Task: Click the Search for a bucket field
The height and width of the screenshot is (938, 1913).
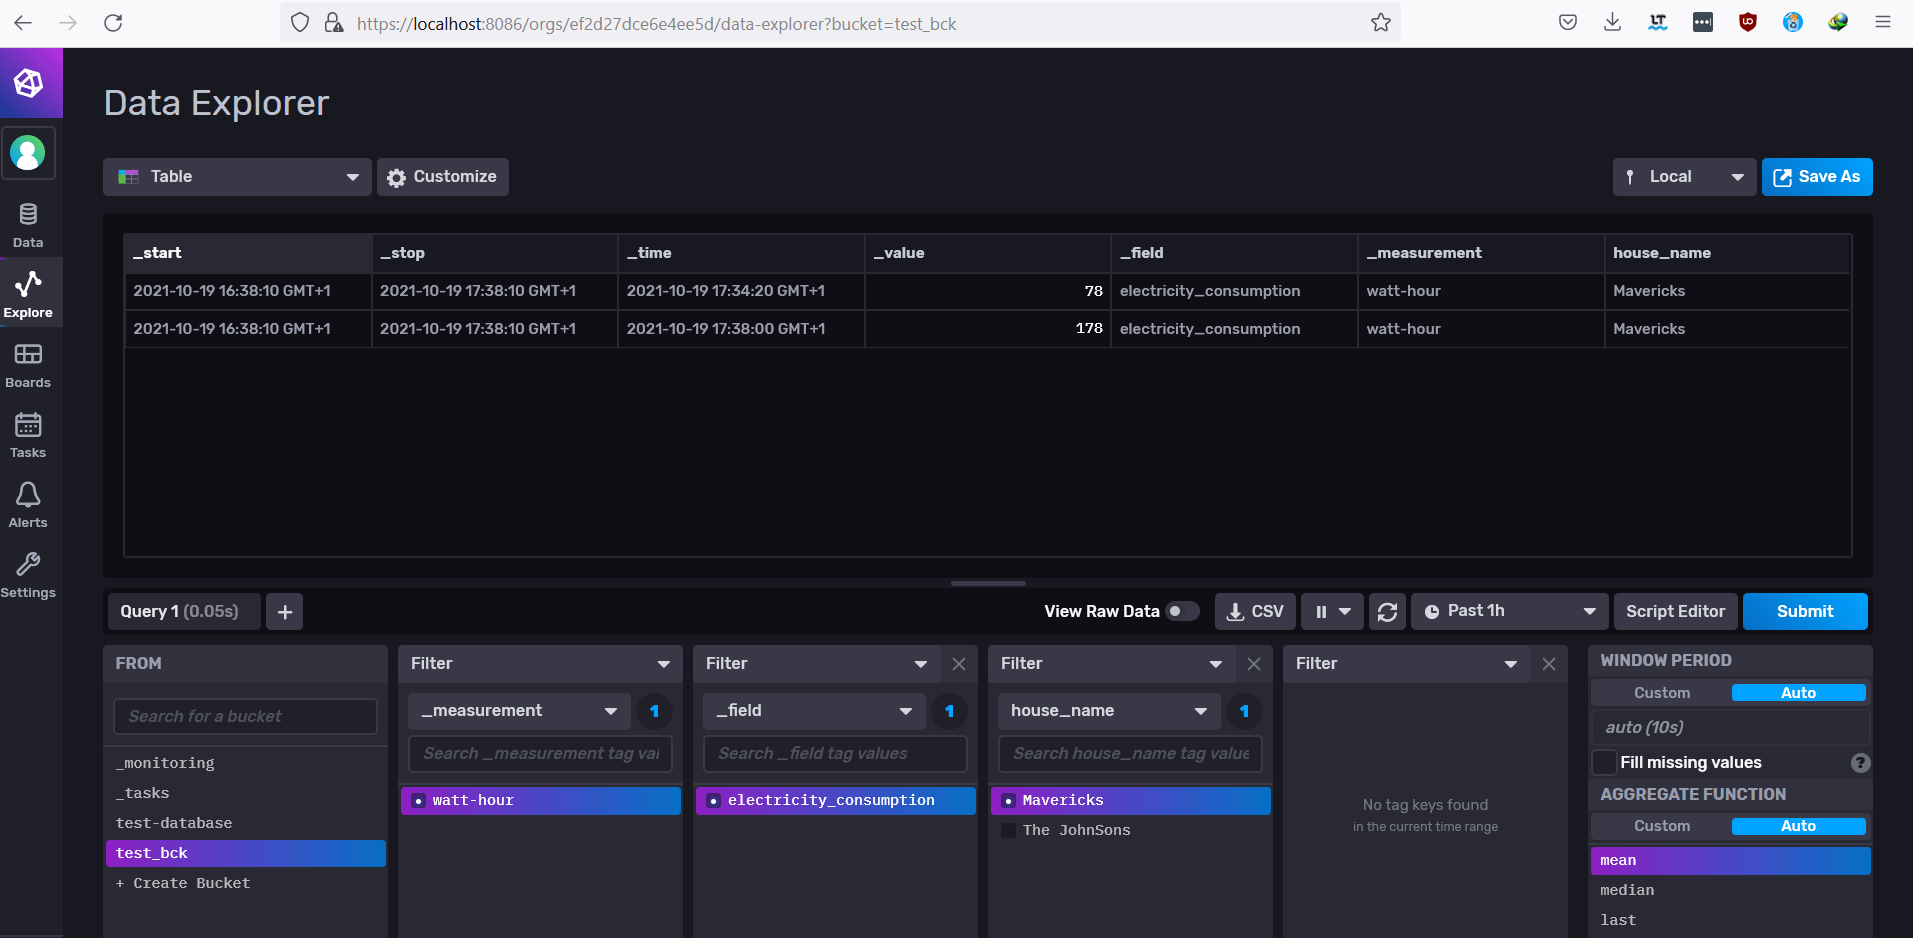Action: coord(245,716)
